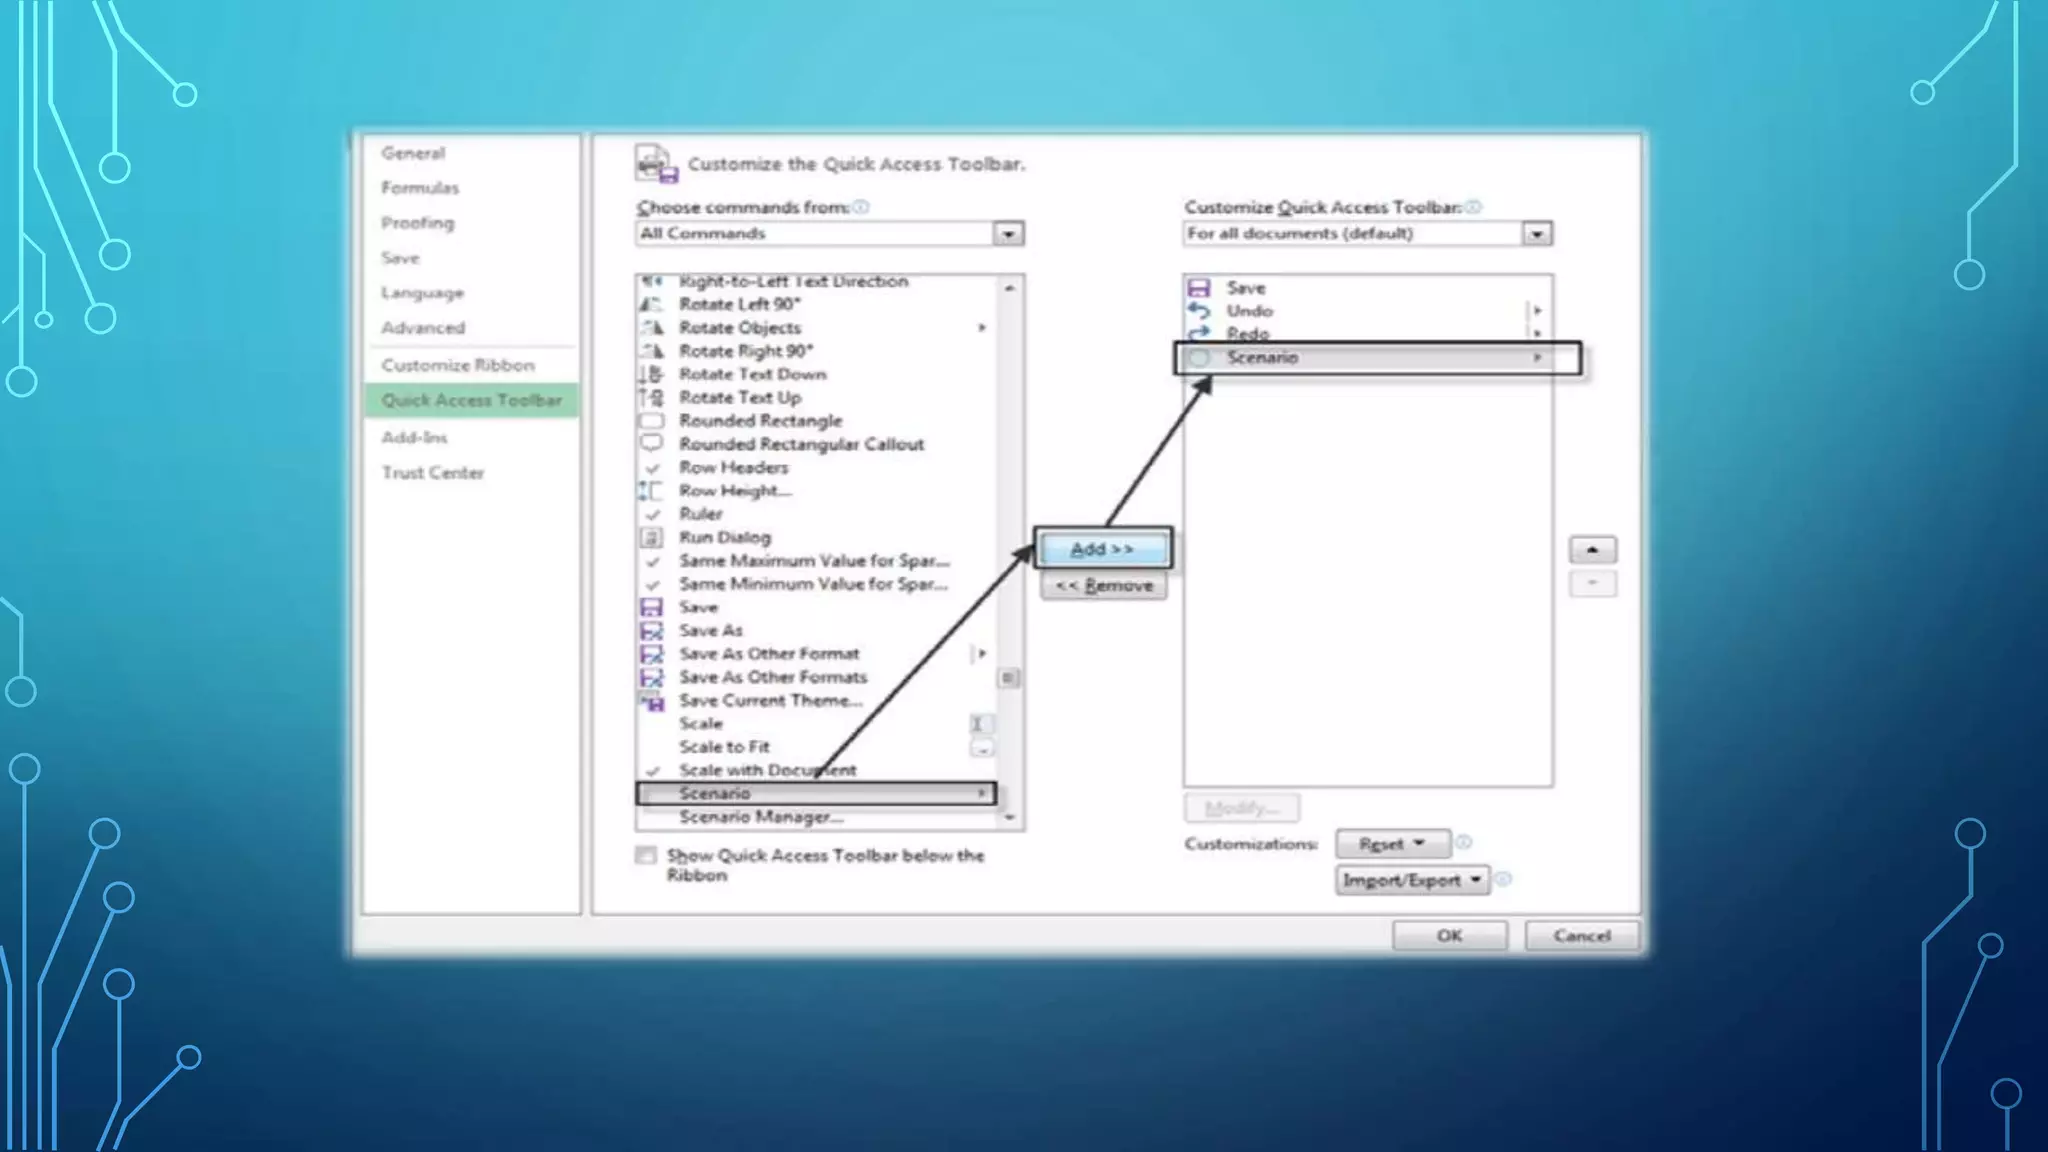Screen dimensions: 2048x1152
Task: Select the Rounded Rectangle shape icon
Action: [x=651, y=421]
